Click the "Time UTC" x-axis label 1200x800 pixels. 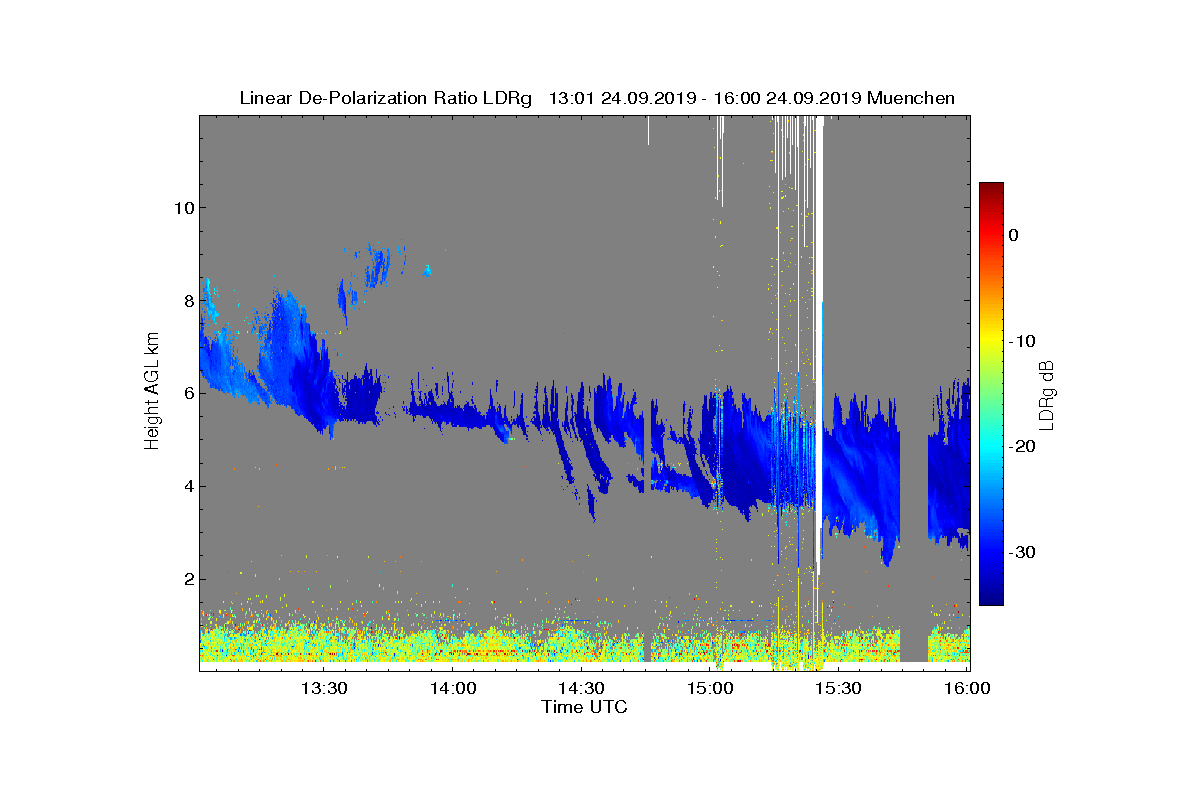585,707
